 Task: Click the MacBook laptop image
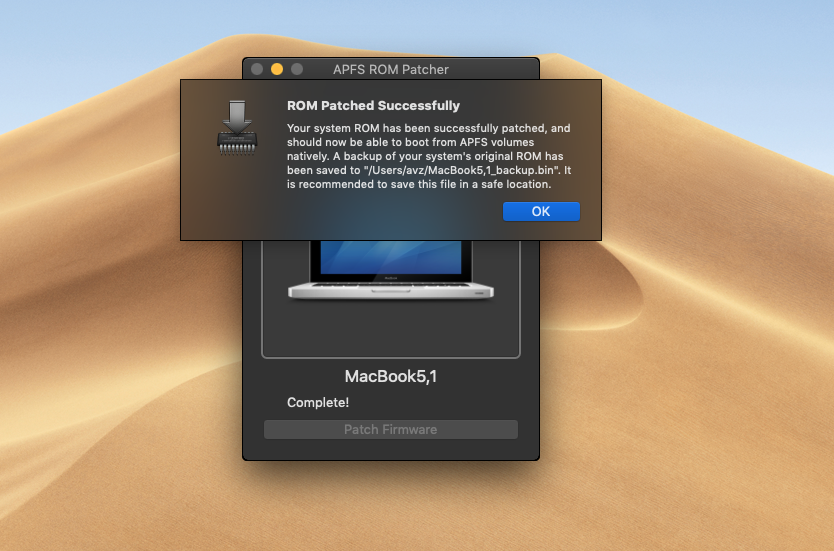tap(391, 270)
